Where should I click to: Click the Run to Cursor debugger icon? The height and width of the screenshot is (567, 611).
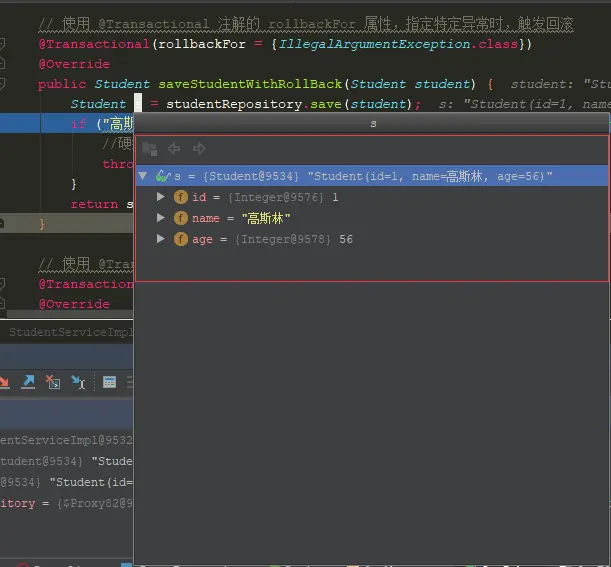(x=78, y=382)
